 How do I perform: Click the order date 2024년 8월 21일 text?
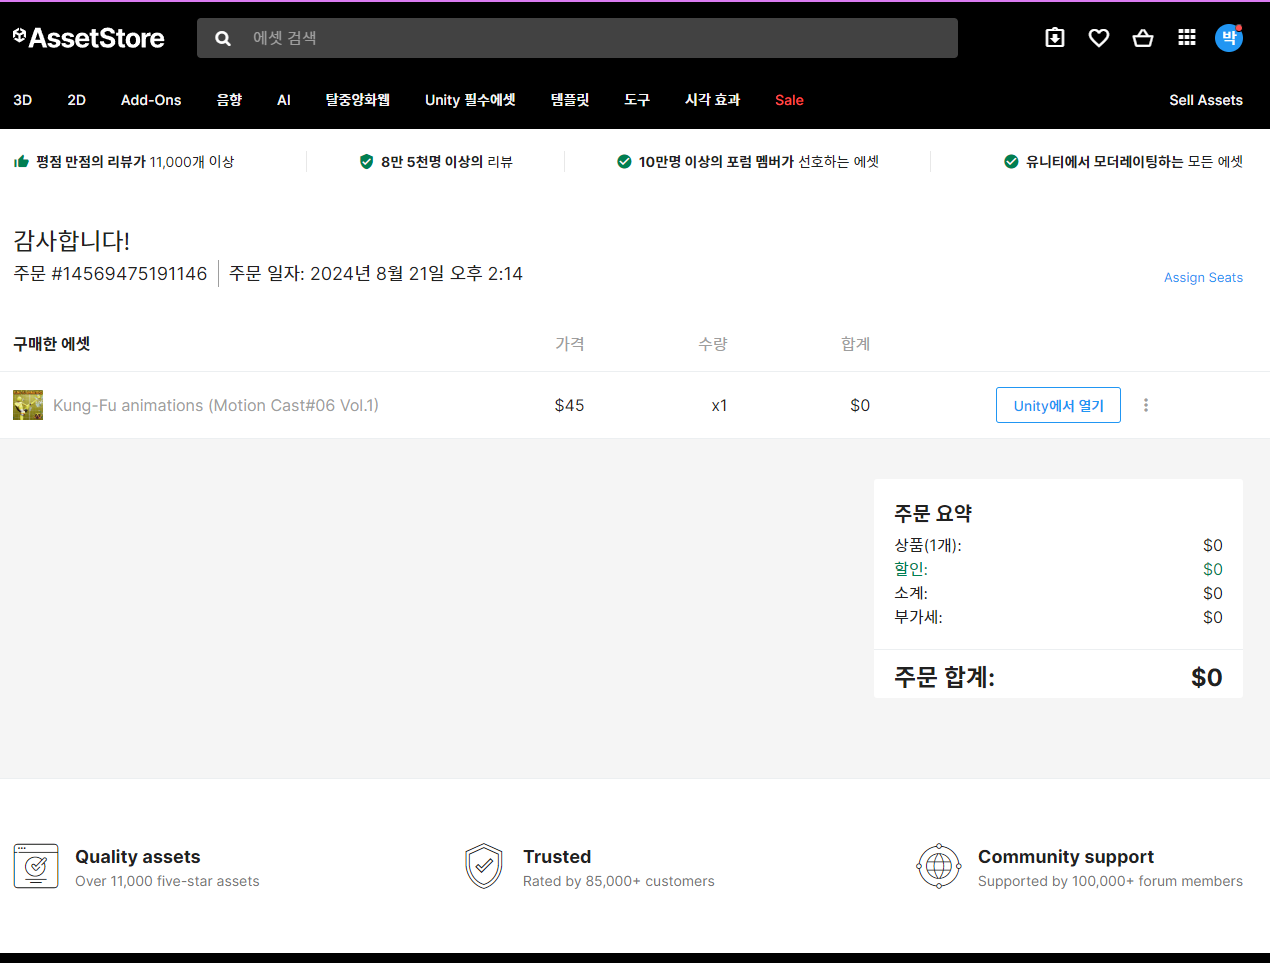point(377,274)
